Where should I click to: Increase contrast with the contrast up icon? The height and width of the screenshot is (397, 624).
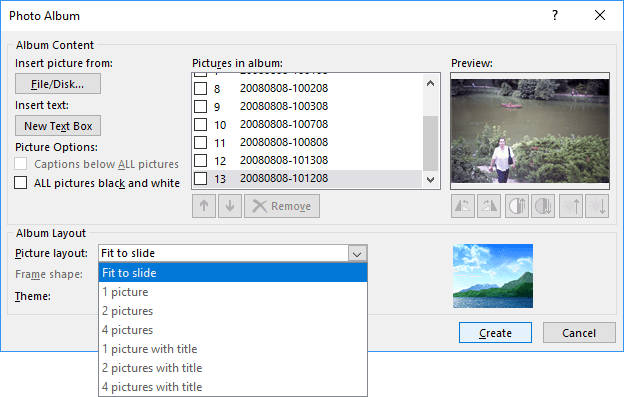point(517,206)
